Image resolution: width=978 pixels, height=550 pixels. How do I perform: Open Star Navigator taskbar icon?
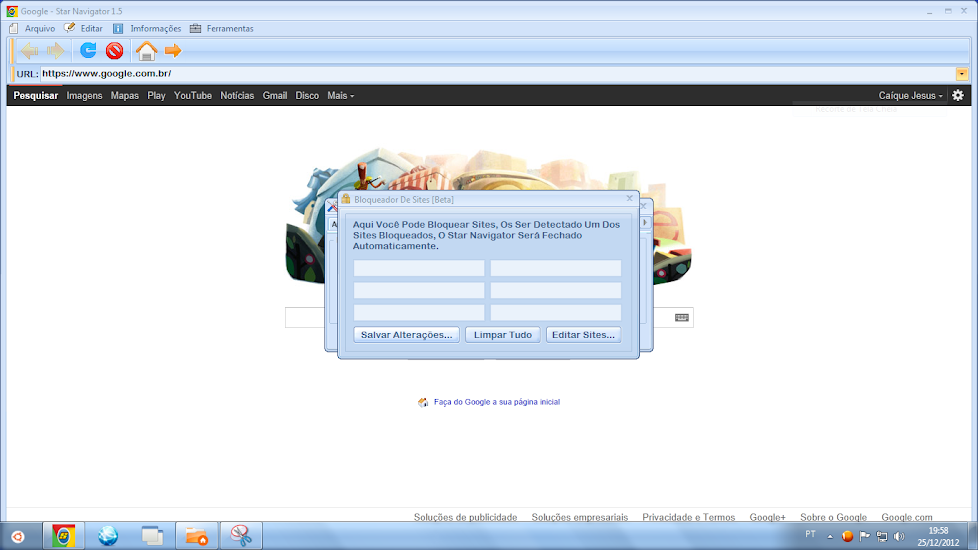[63, 536]
